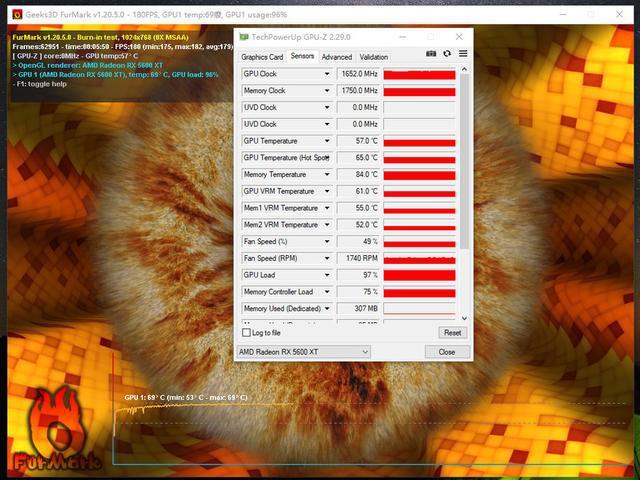Screen dimensions: 640x480
Task: Click the 1740 RPM fan speed value
Action: tap(358, 258)
